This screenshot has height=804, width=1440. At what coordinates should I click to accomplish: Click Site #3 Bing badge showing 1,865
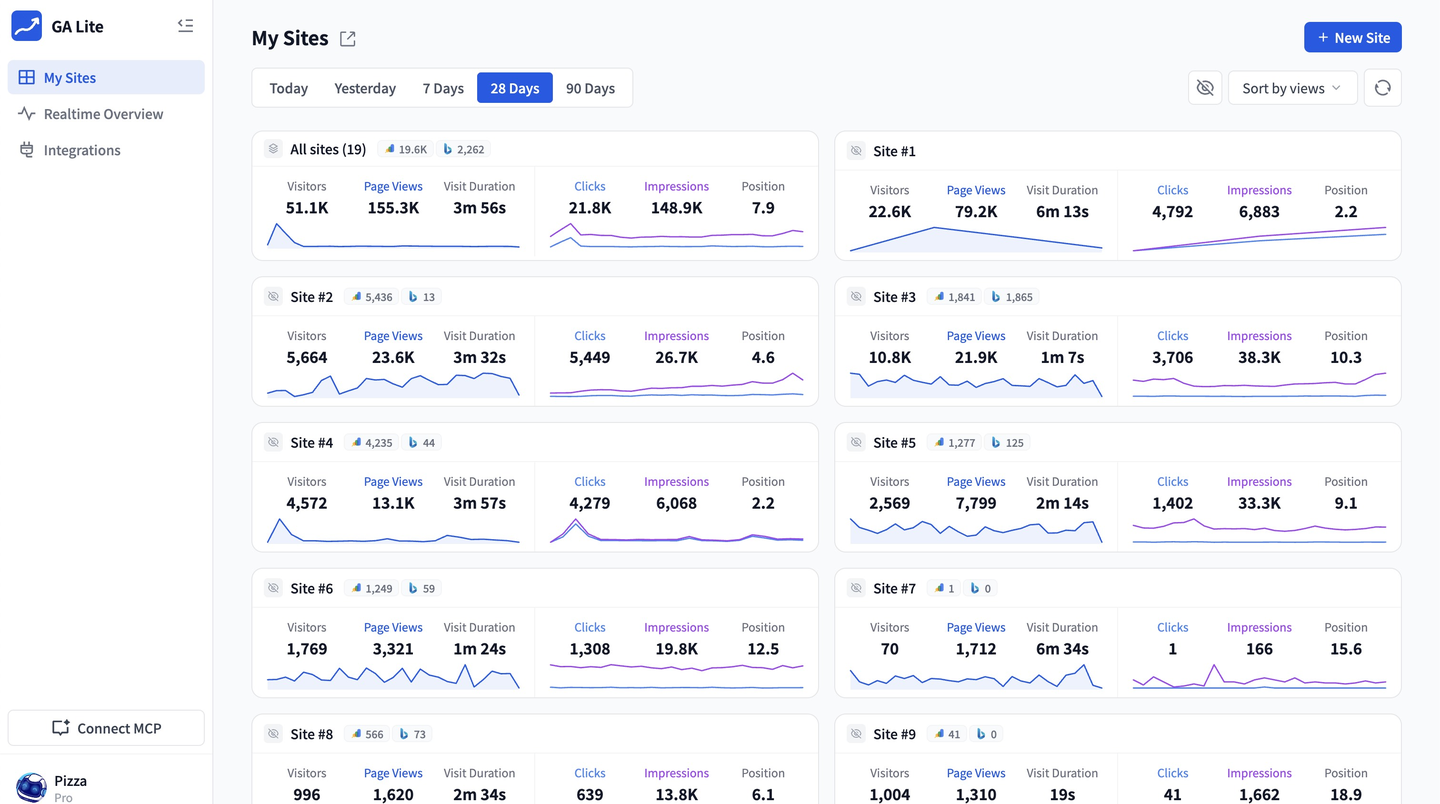click(x=1012, y=297)
